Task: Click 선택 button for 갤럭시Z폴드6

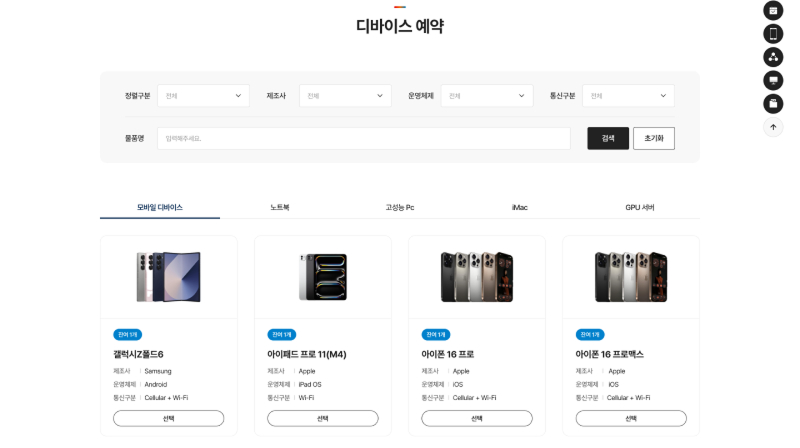Action: (168, 418)
